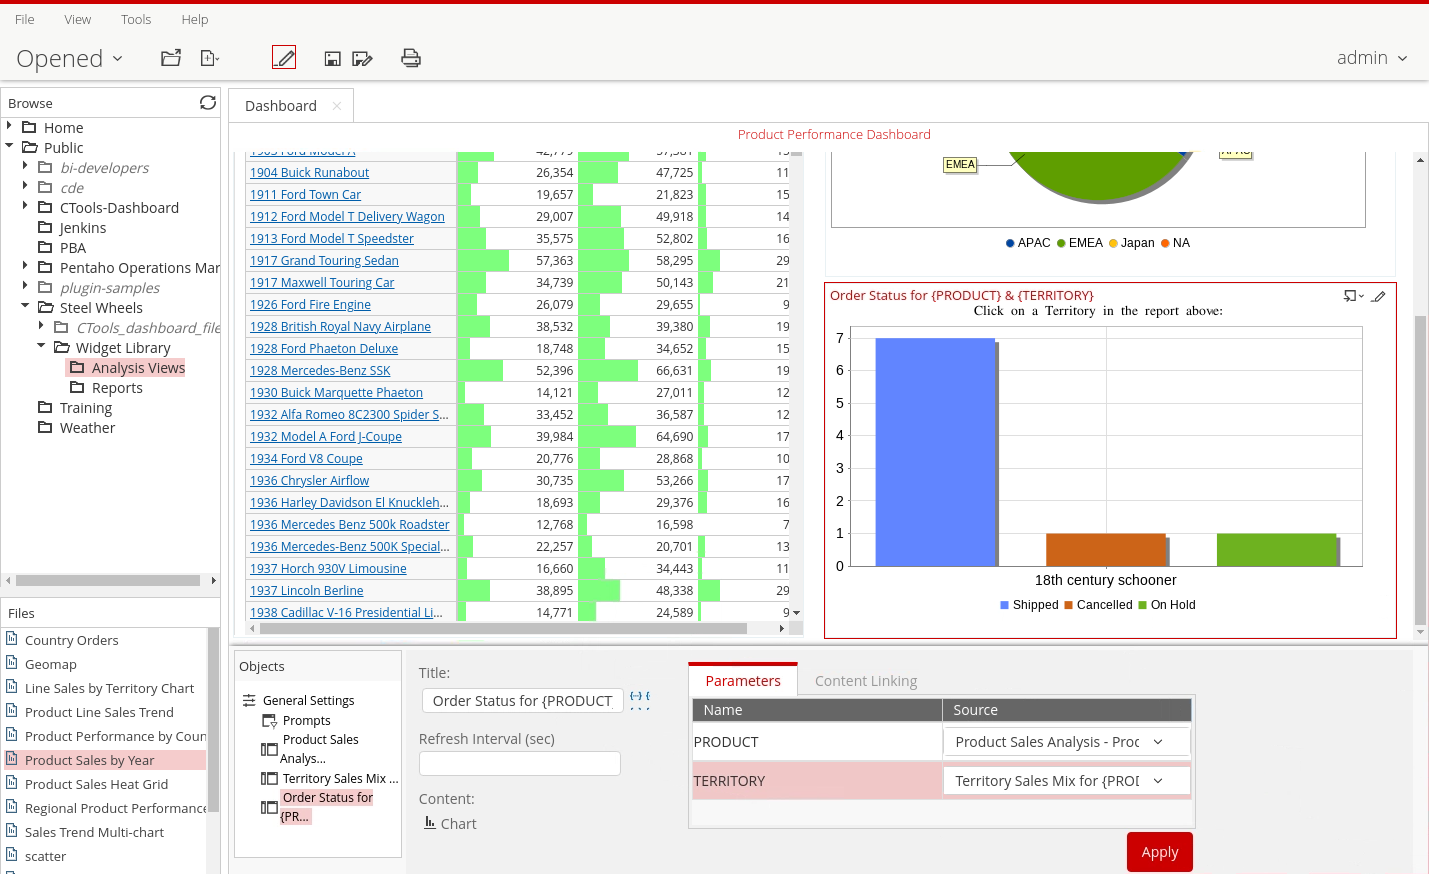Open the admin user dropdown menu
Screen dimensions: 1429x874
click(1372, 58)
